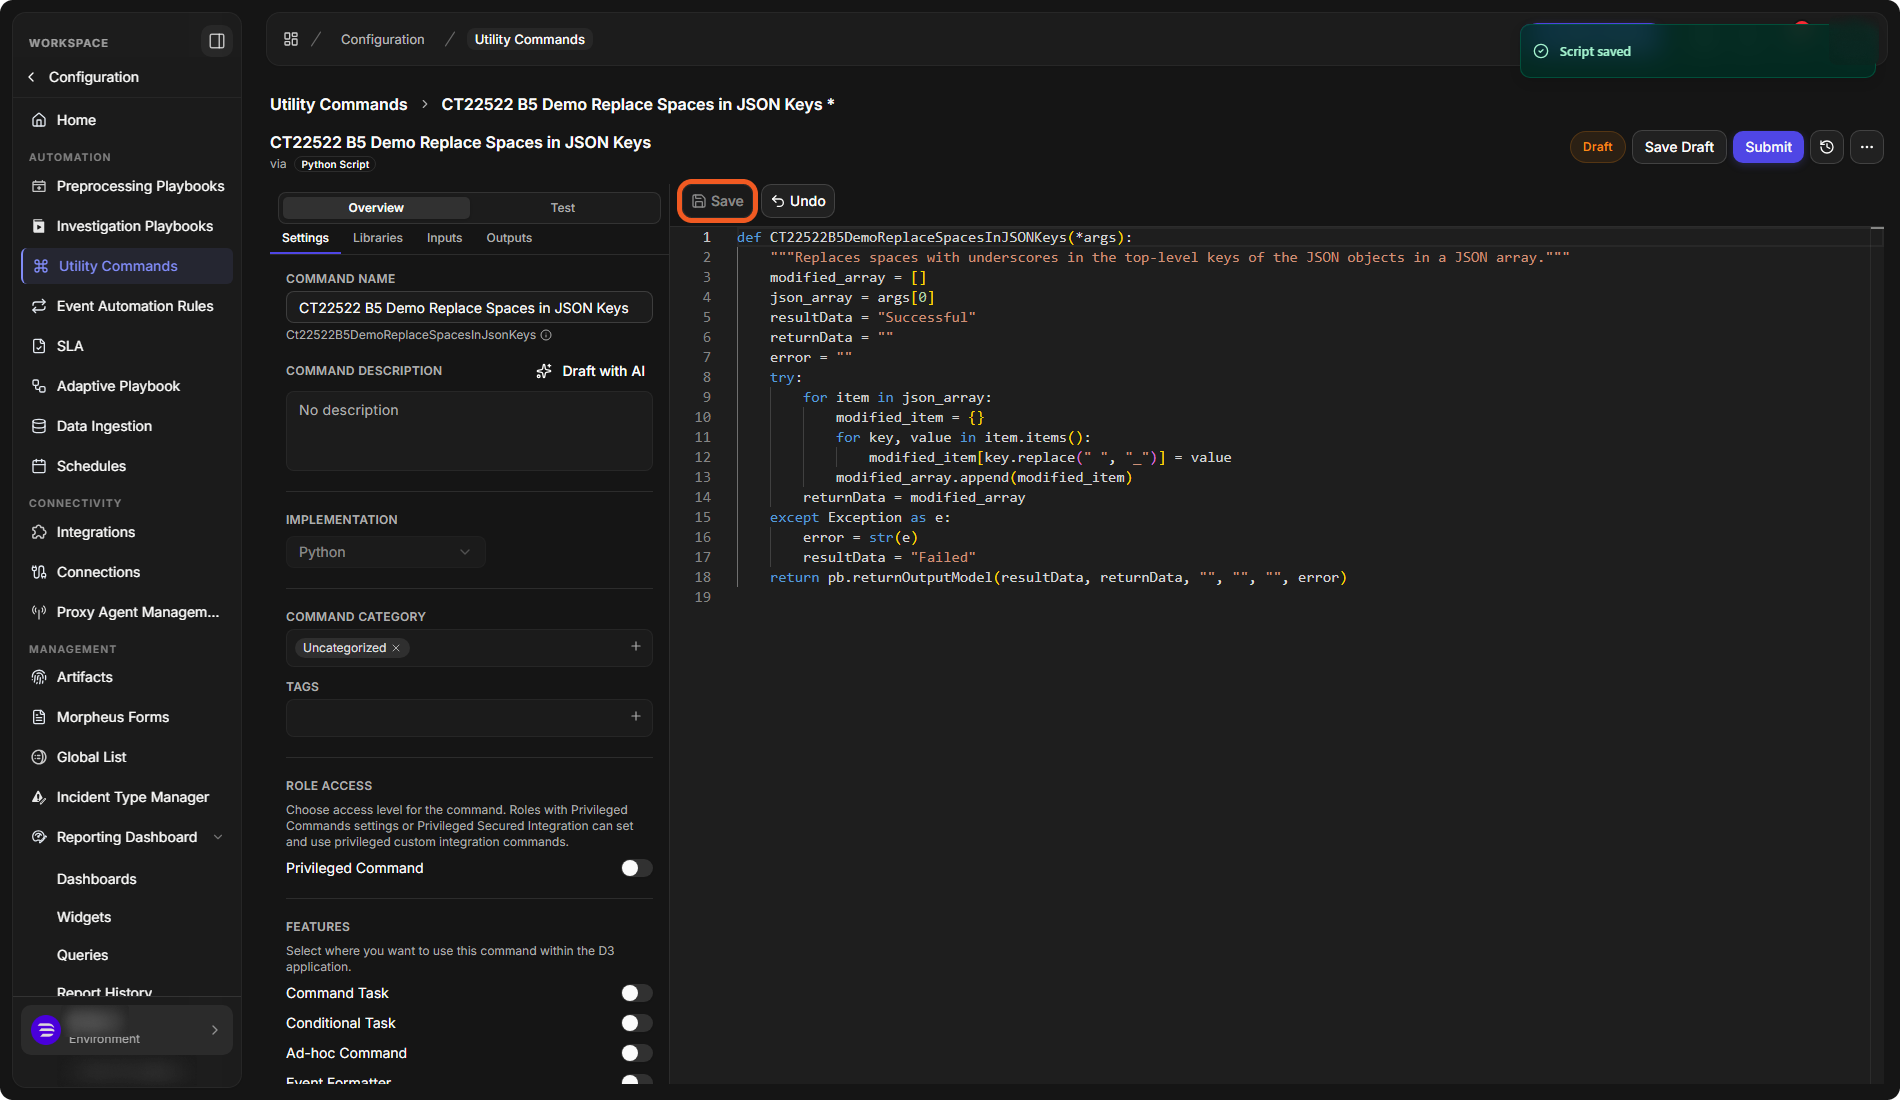Click the Draft with AI sparkle icon
This screenshot has width=1900, height=1100.
tap(544, 371)
